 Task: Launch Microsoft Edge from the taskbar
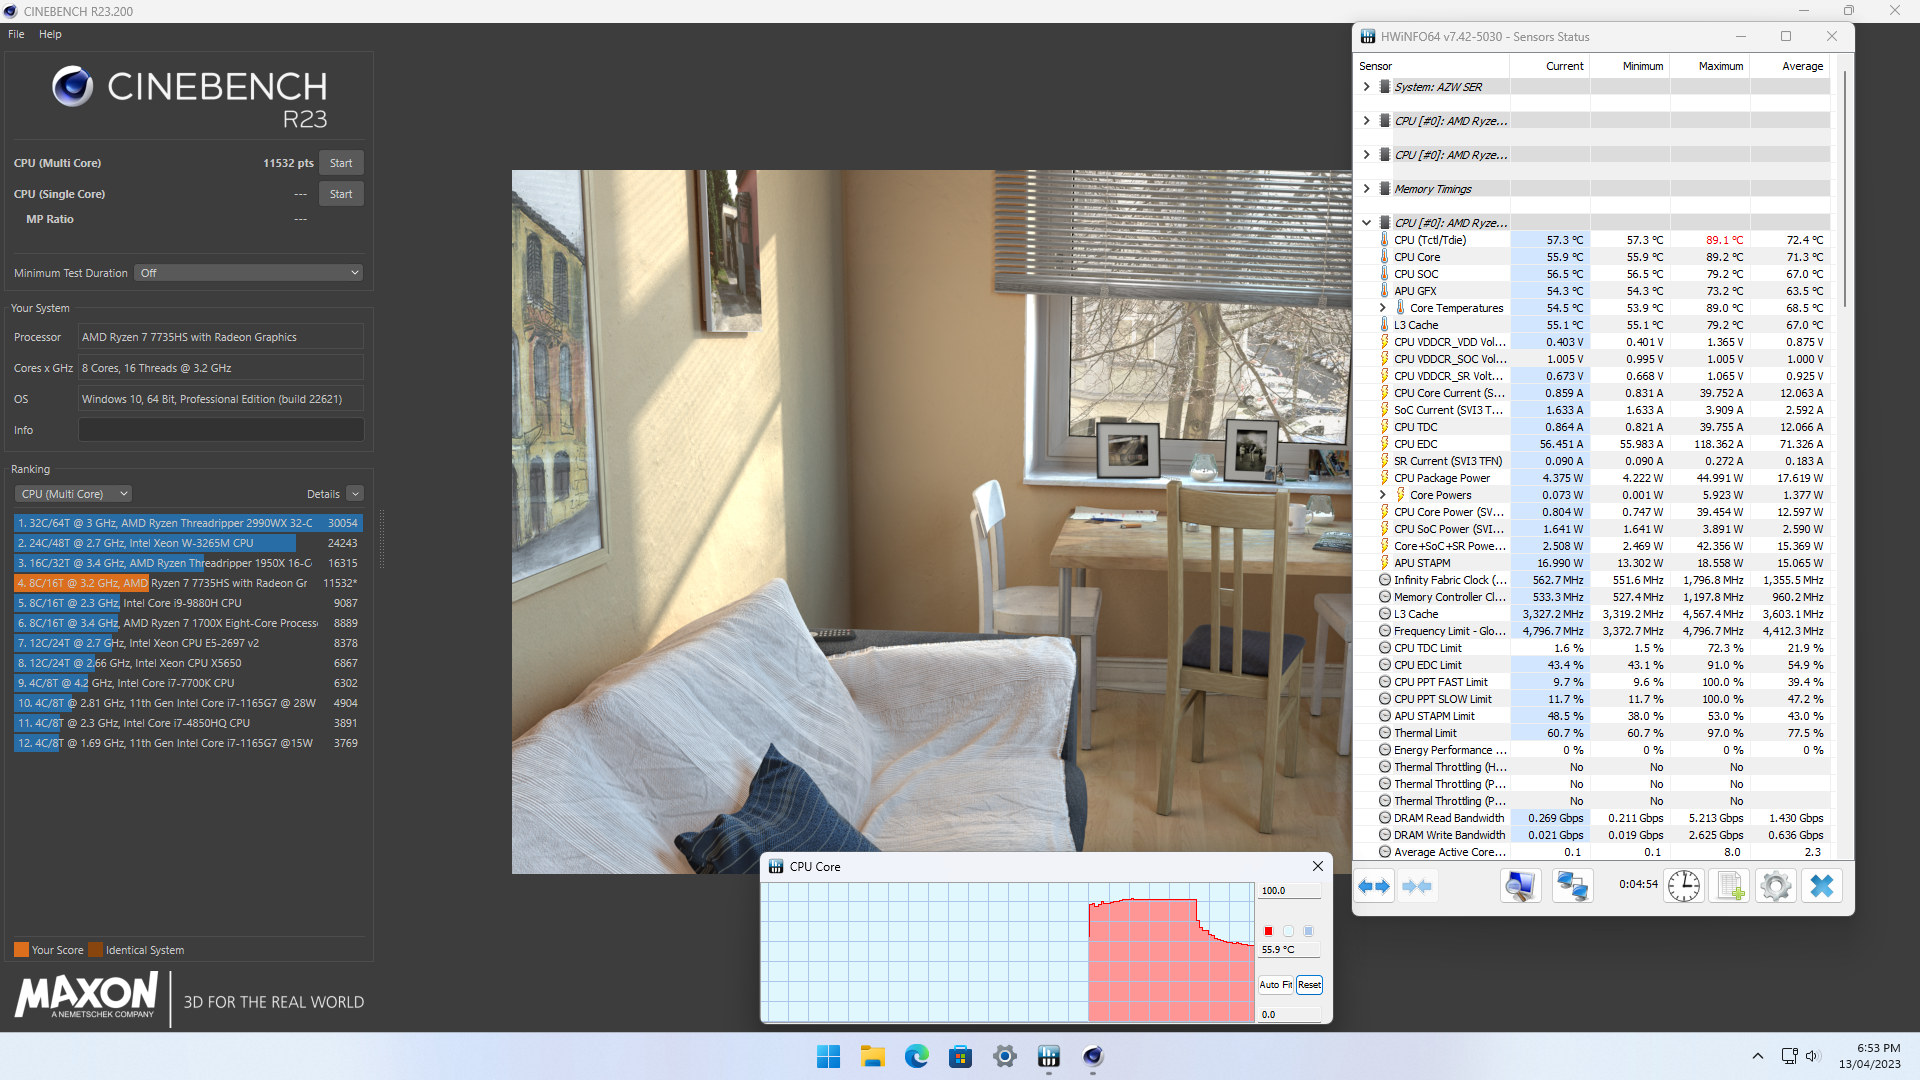click(x=917, y=1056)
